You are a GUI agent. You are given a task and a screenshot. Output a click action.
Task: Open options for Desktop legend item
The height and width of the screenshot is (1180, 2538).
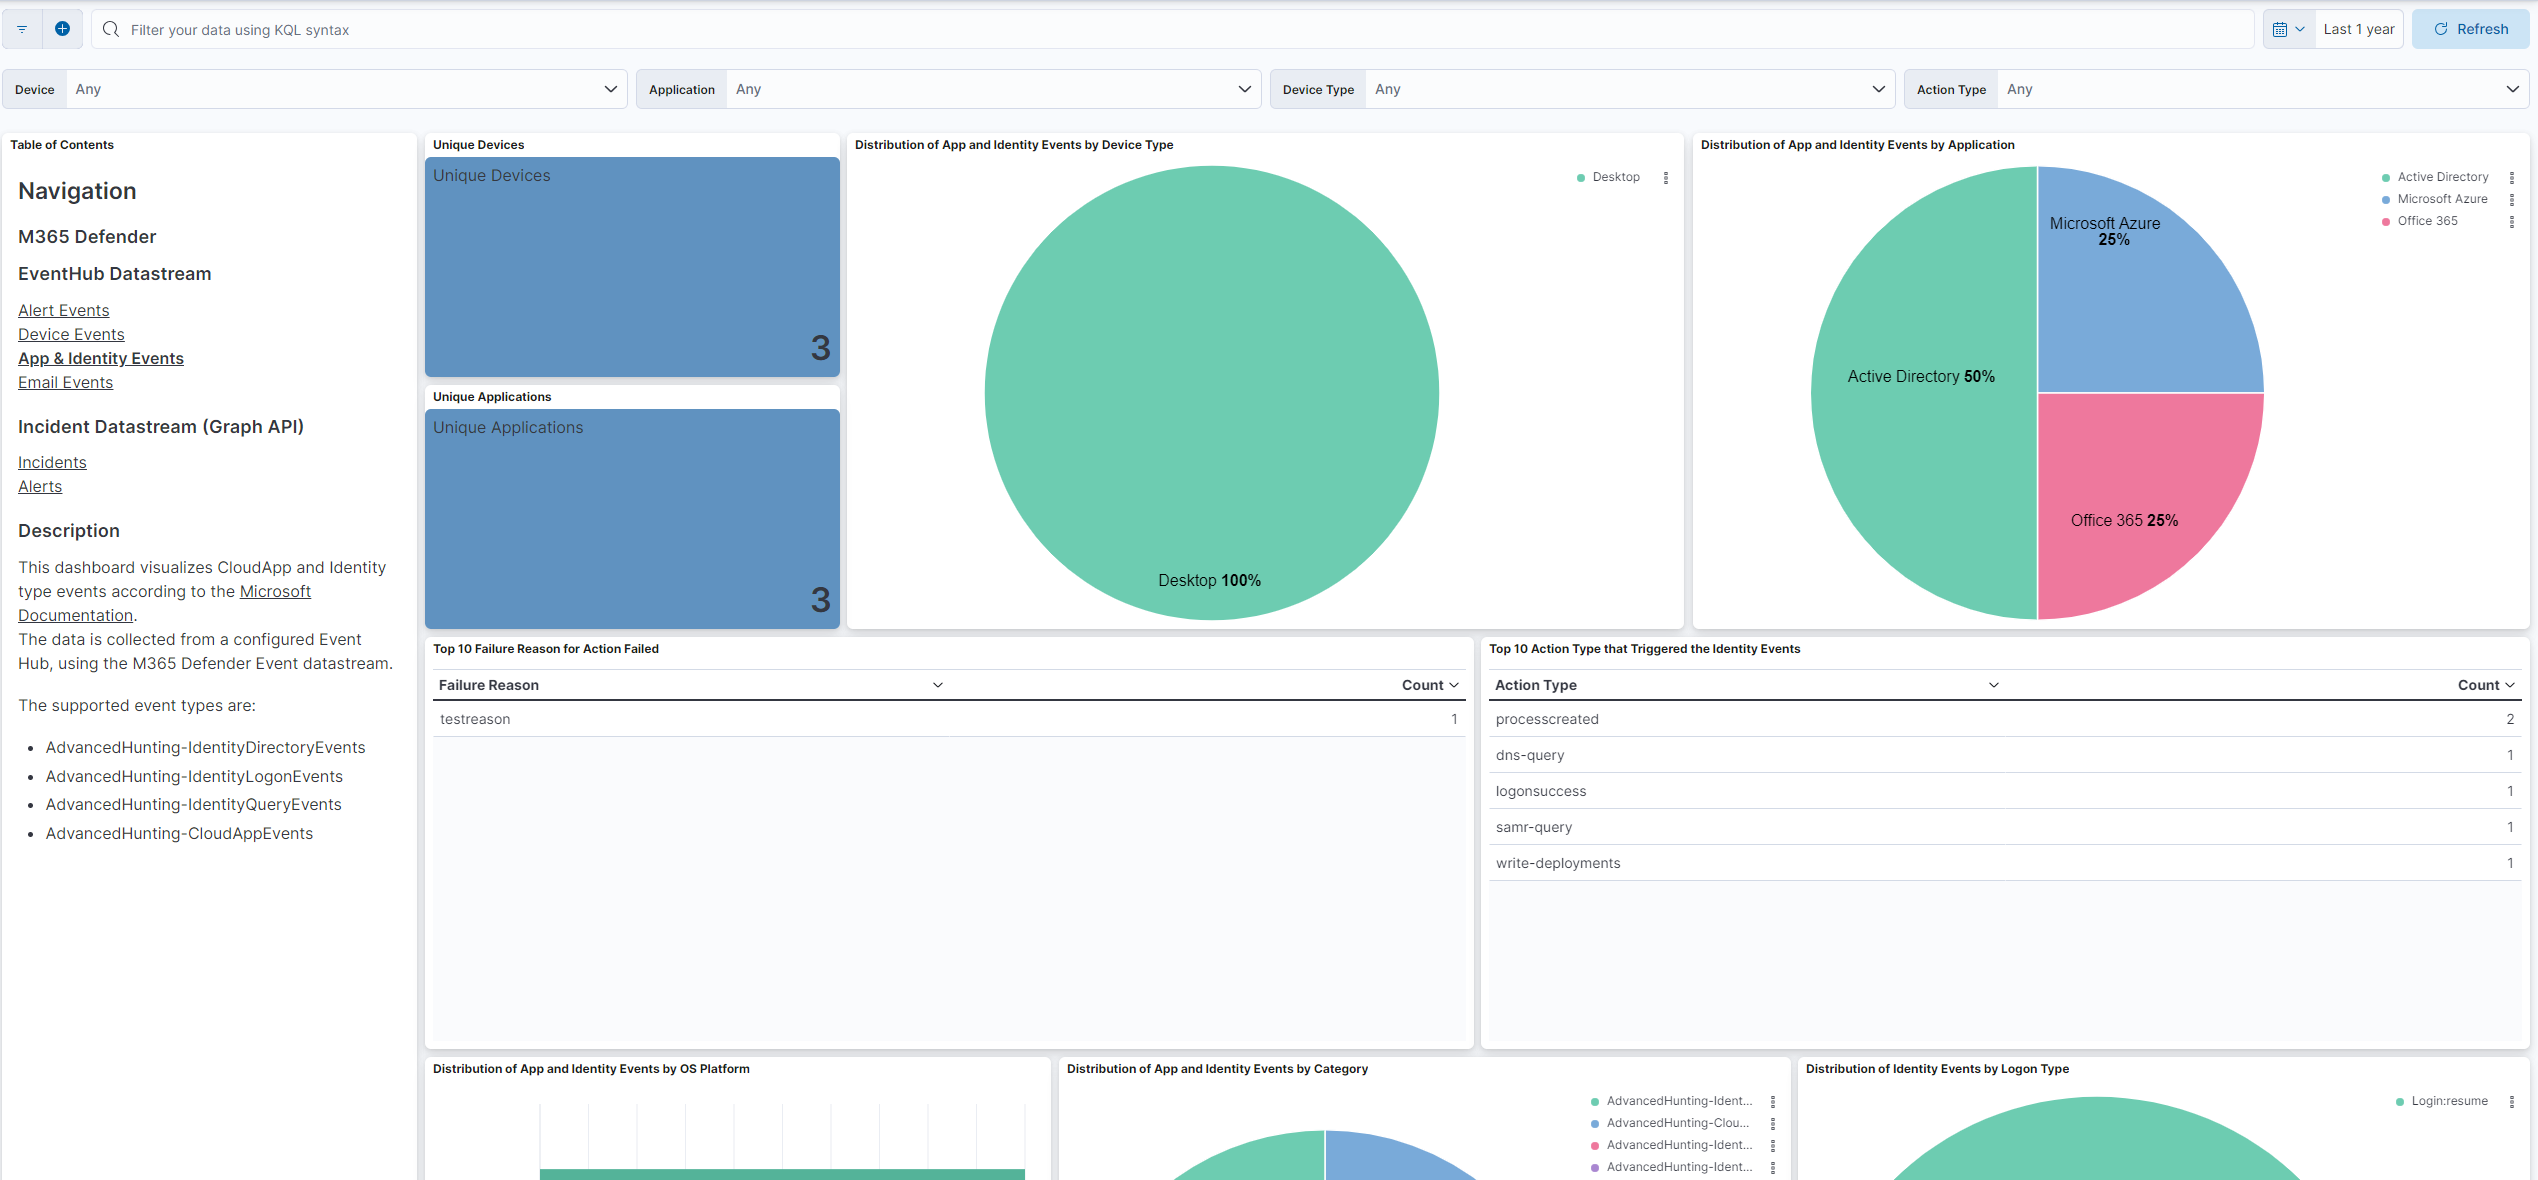pyautogui.click(x=1666, y=178)
